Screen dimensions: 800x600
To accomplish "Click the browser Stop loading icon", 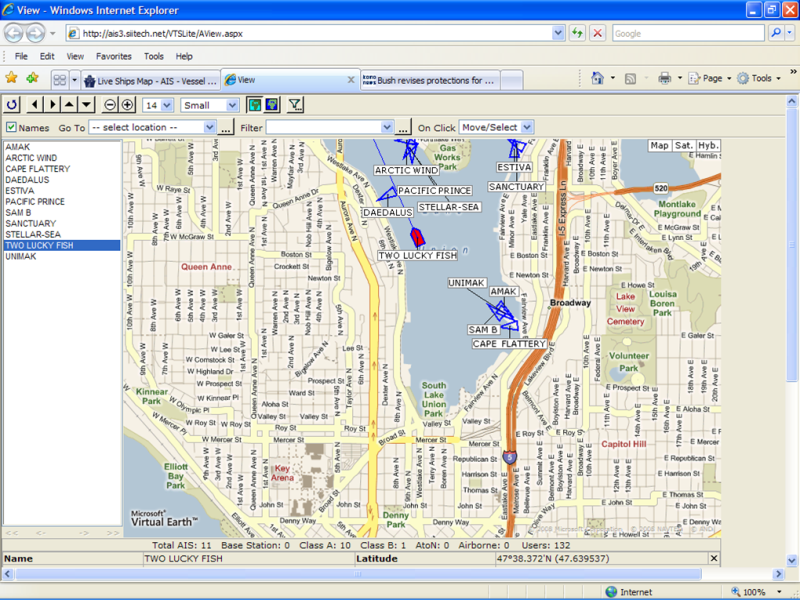I will pyautogui.click(x=597, y=34).
